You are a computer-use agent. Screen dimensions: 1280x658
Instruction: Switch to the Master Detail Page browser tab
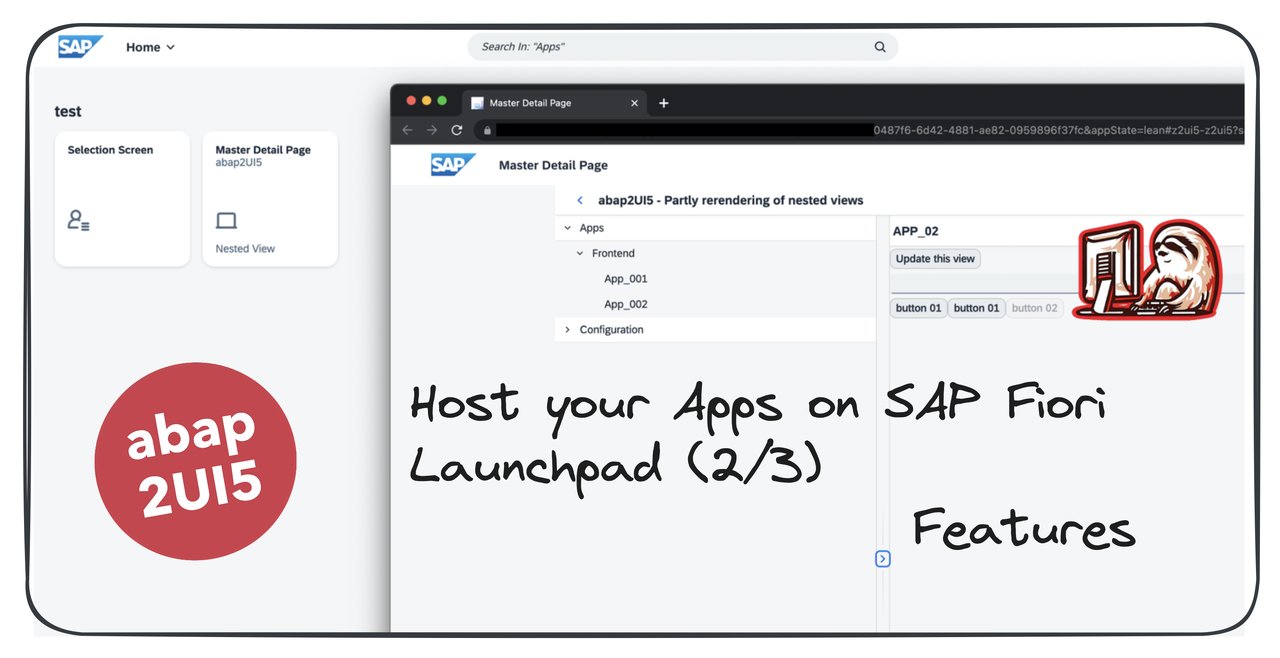530,102
